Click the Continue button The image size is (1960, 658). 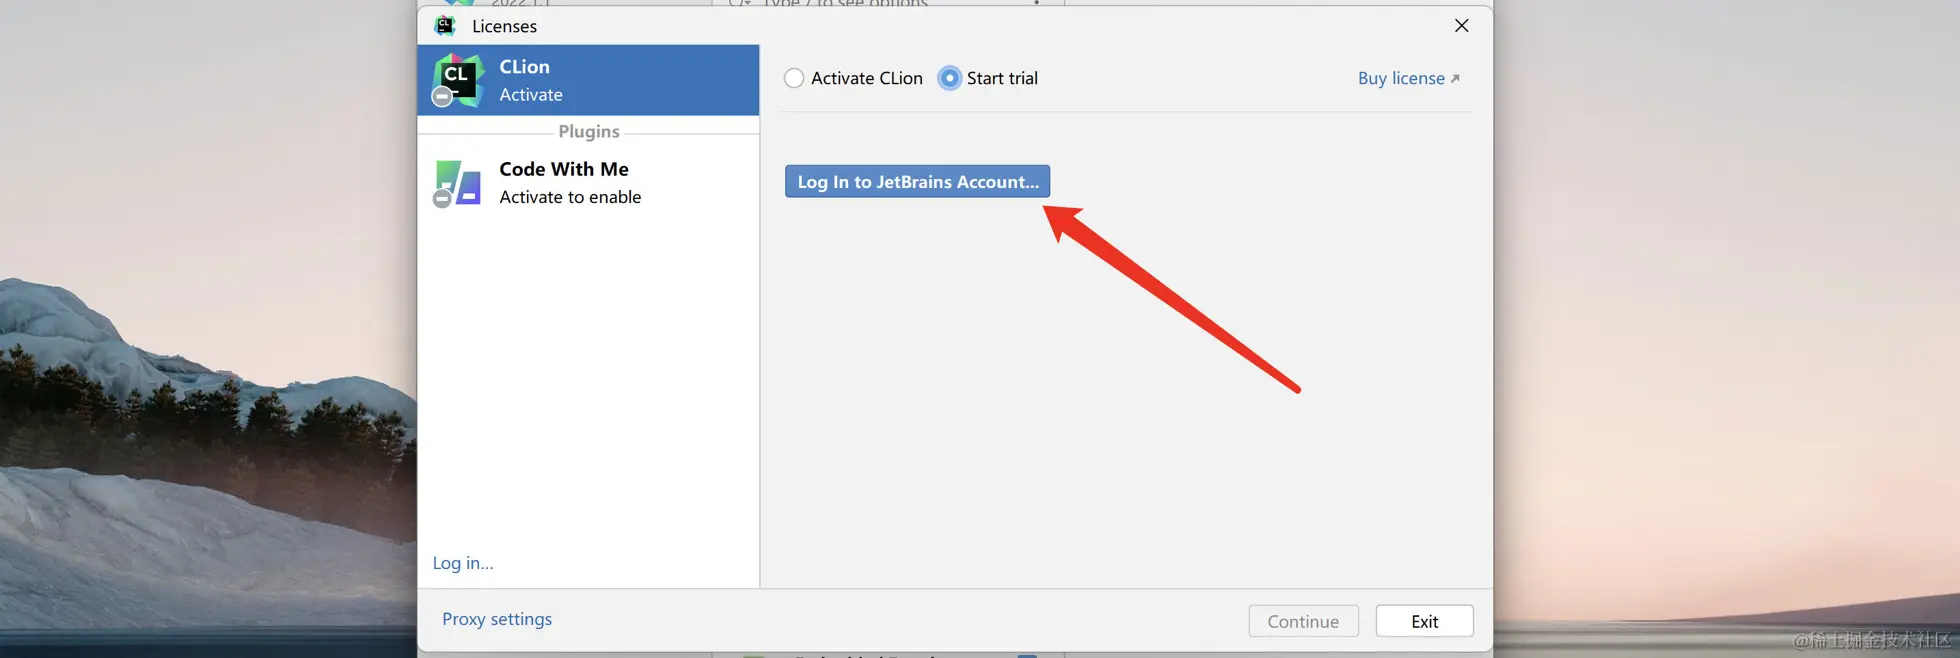coord(1303,621)
